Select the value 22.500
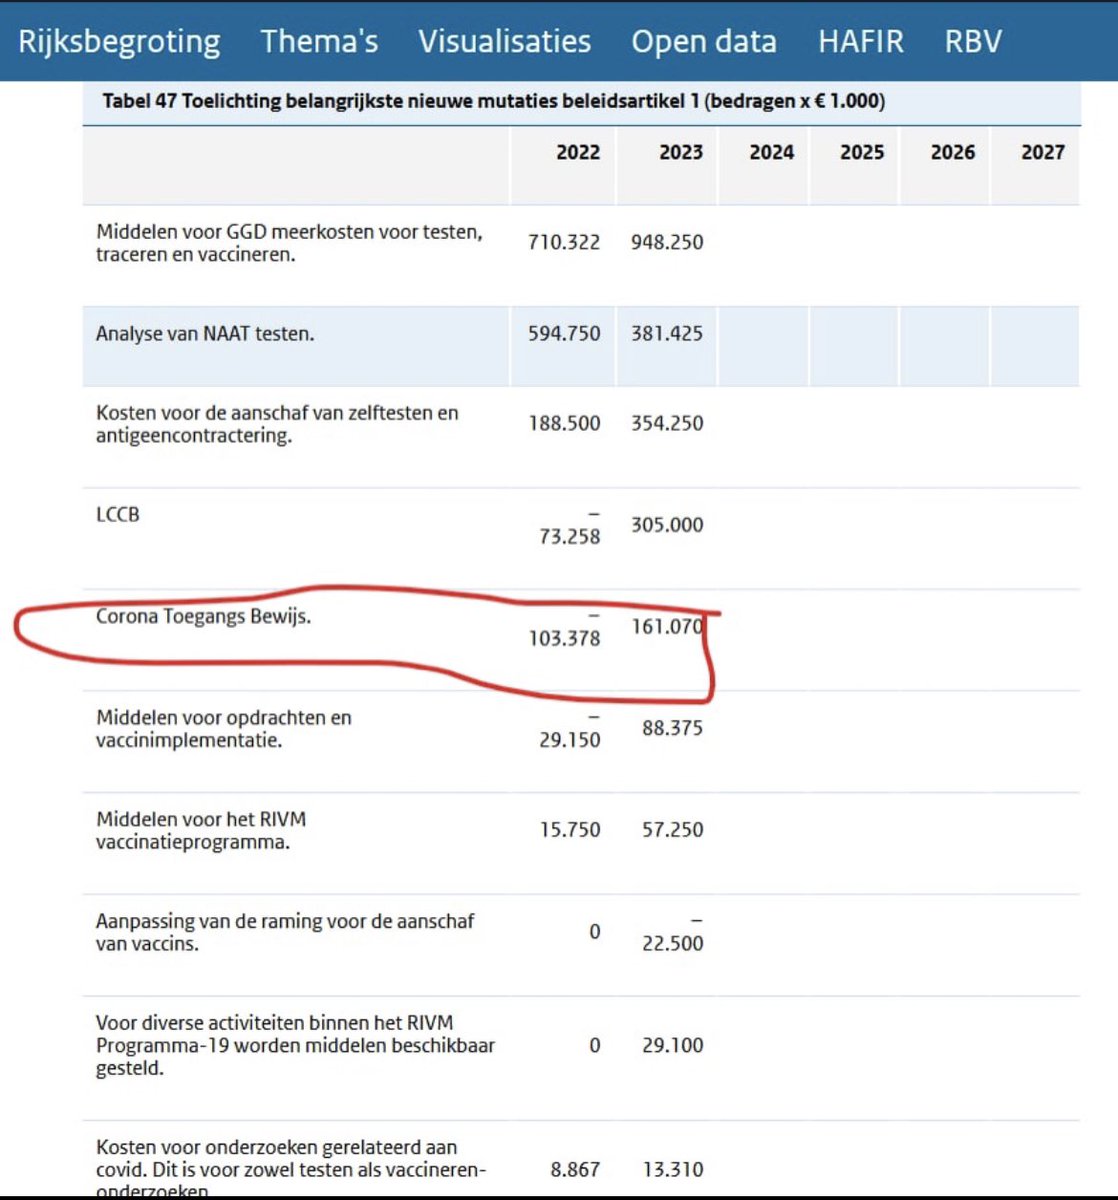Screen dimensions: 1118x1200 [x=672, y=944]
